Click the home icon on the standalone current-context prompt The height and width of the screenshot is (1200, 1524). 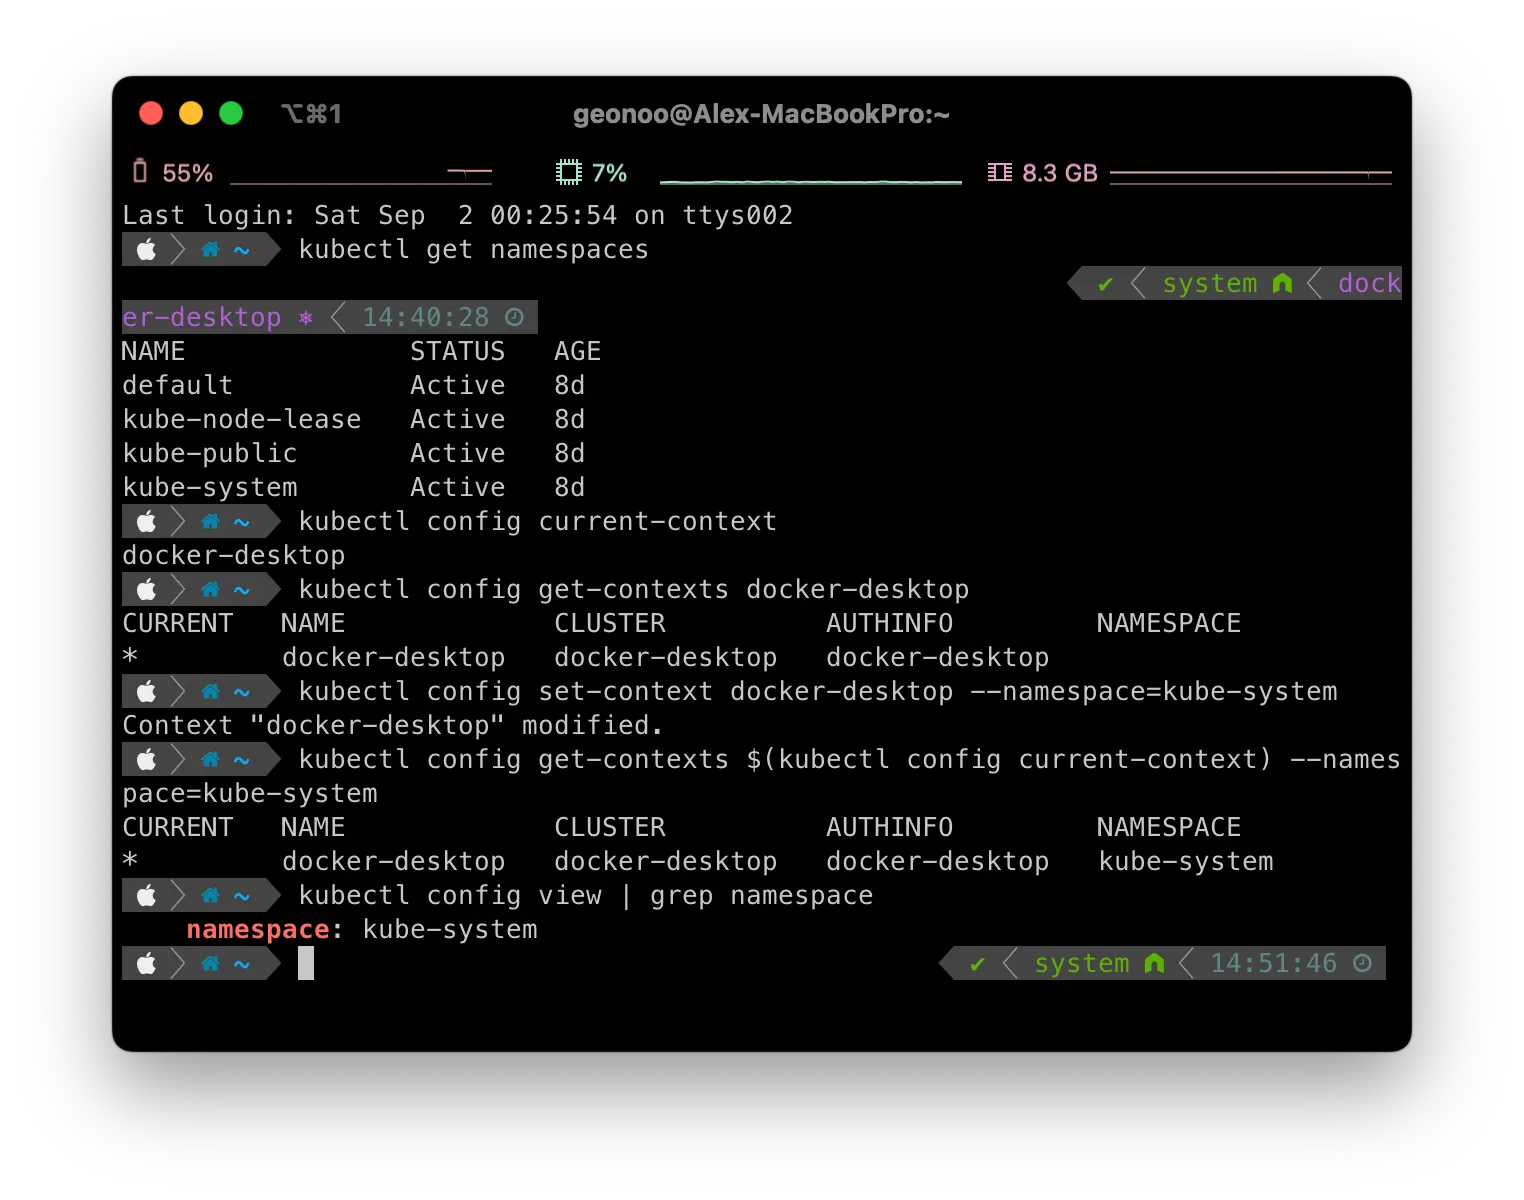pyautogui.click(x=210, y=522)
